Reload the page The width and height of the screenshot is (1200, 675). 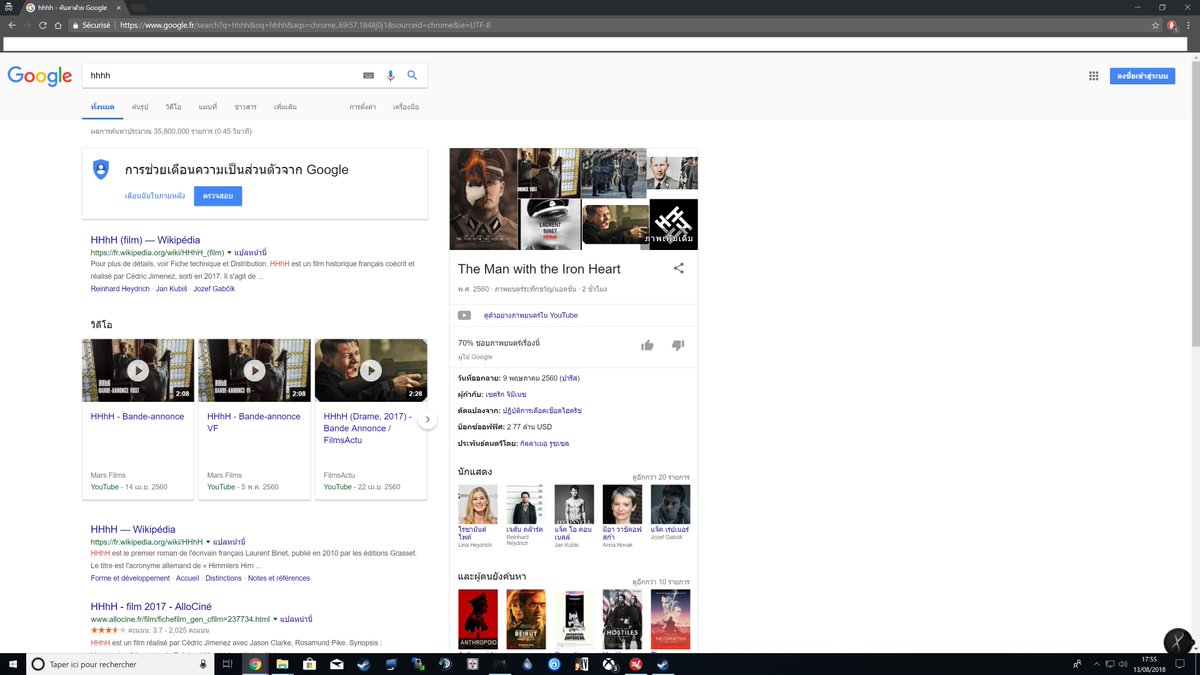(x=43, y=25)
